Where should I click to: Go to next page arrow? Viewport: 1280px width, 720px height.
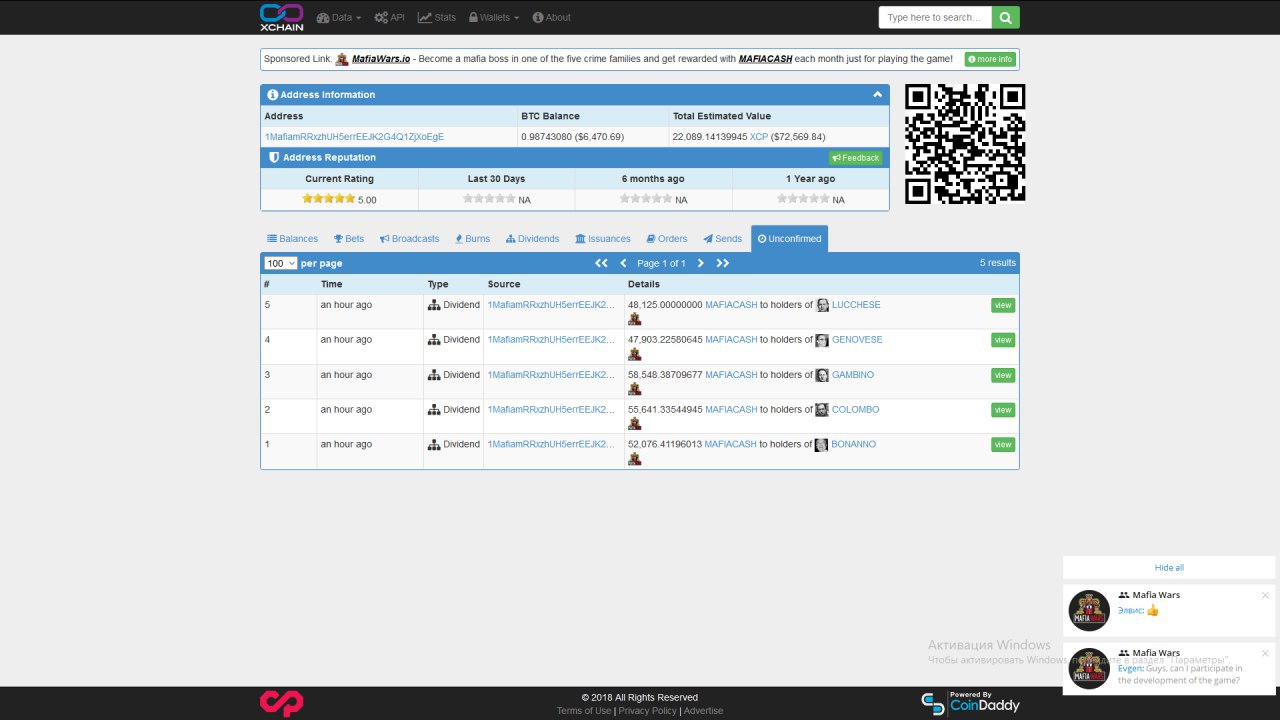700,263
